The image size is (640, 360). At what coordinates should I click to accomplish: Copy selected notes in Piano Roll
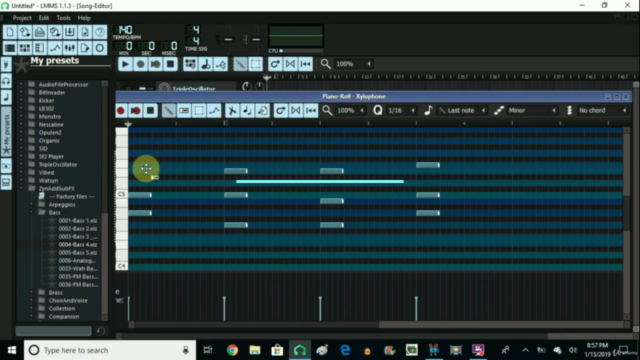247,111
